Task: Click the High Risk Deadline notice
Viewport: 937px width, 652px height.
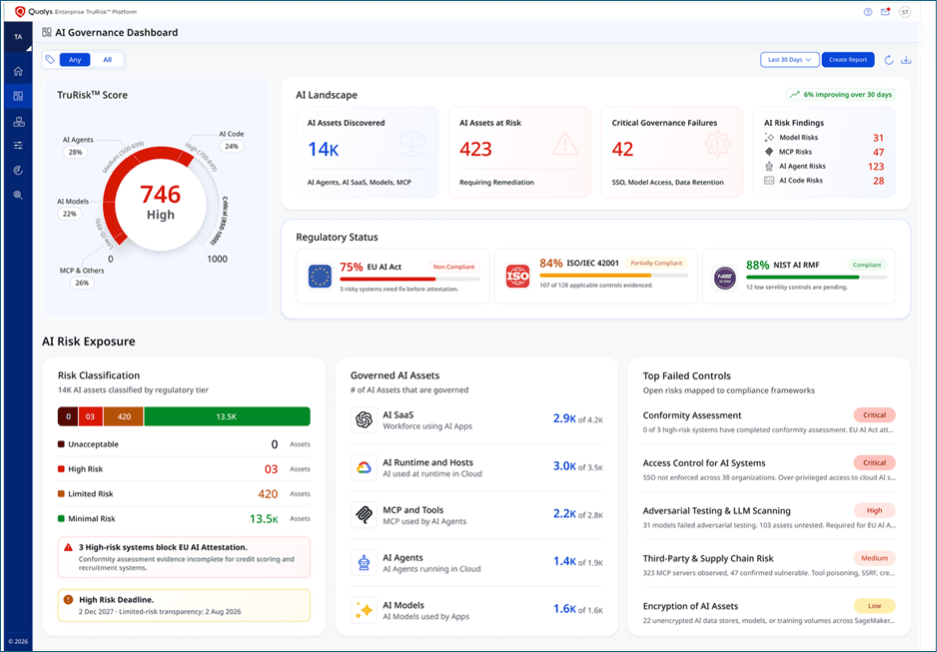Action: click(x=184, y=605)
